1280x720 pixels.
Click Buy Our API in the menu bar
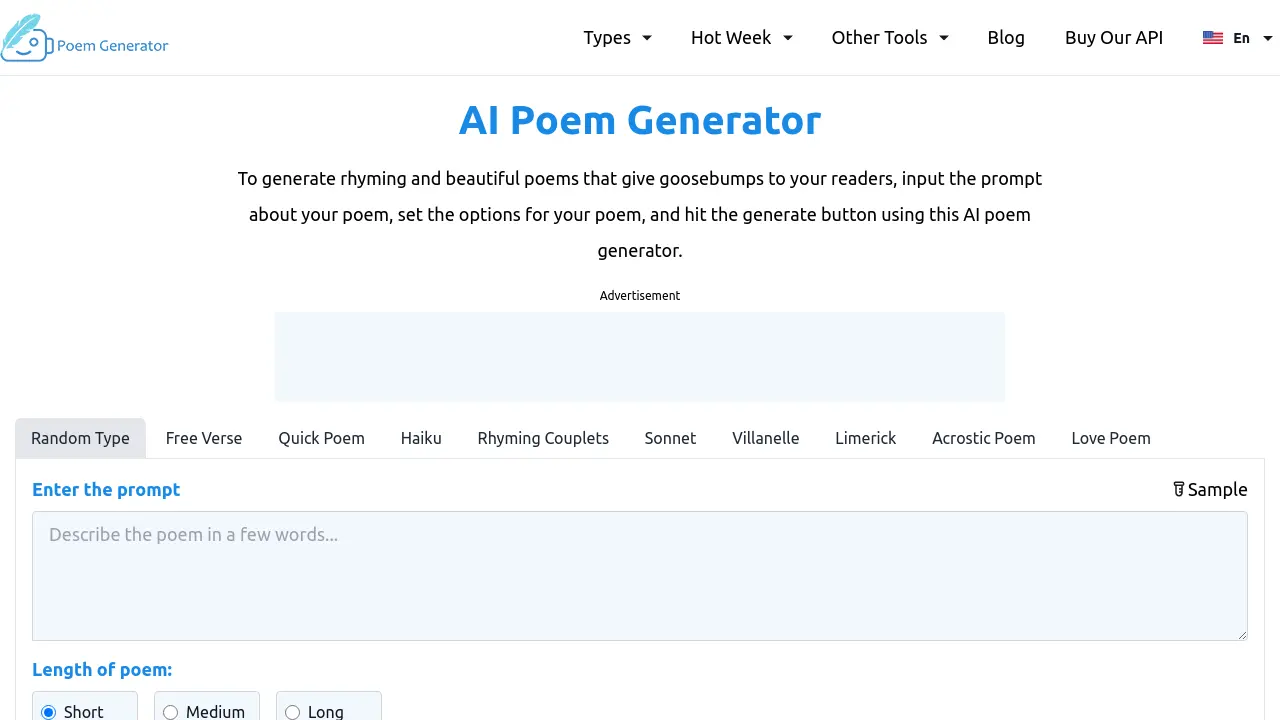point(1114,37)
